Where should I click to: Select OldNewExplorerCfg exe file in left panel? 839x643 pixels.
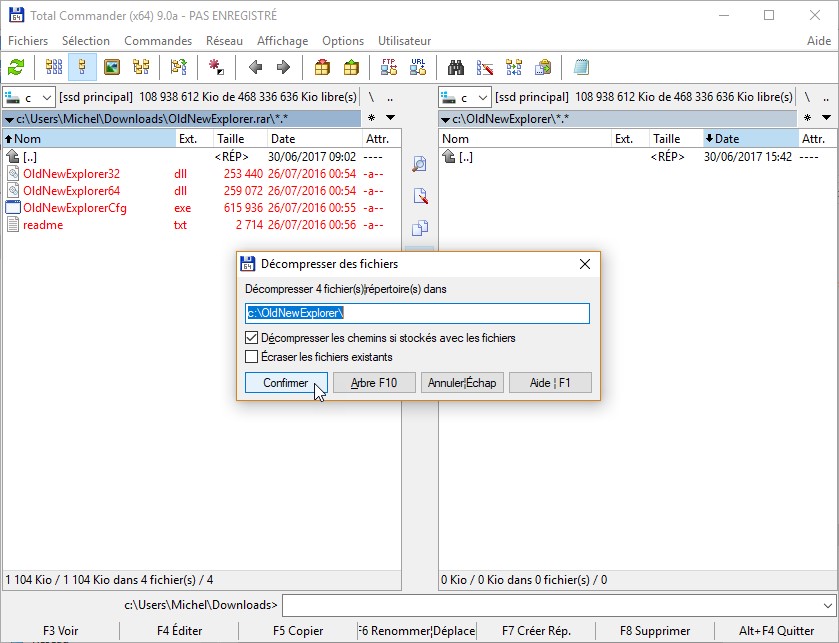(74, 208)
